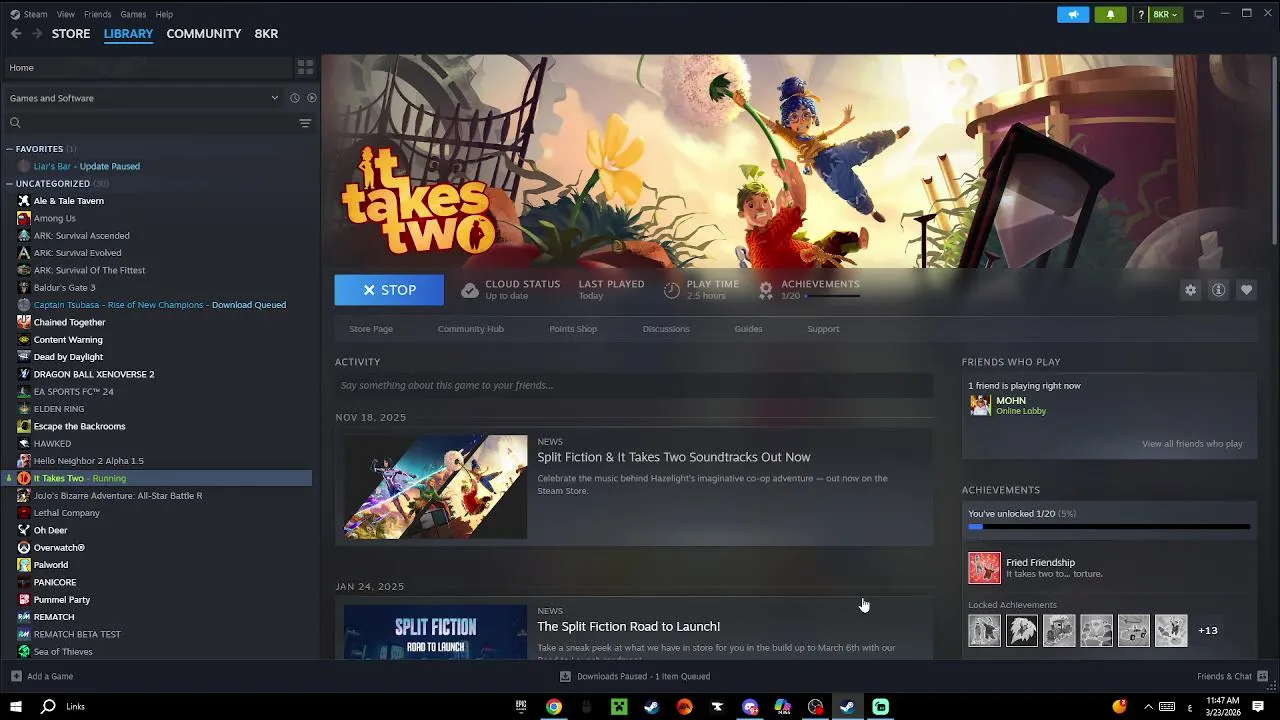Open the Community Hub link
Viewport: 1280px width, 720px height.
[x=470, y=329]
